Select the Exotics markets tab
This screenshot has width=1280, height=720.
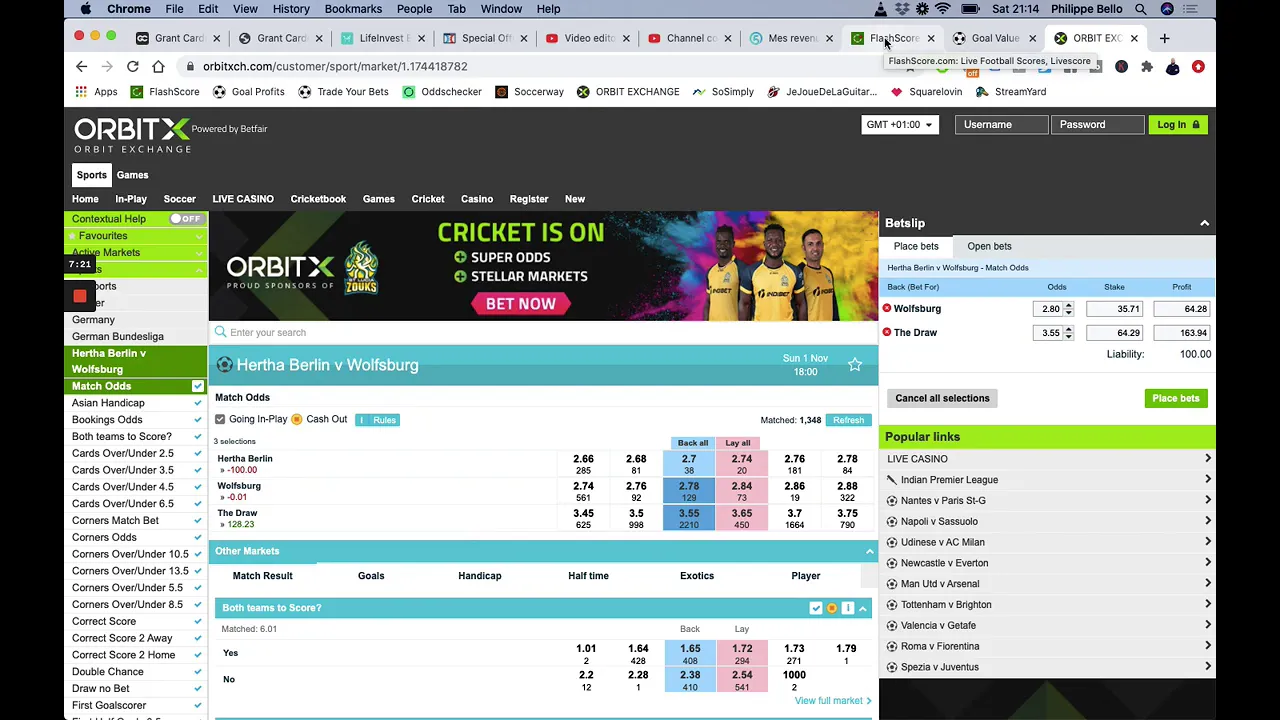pyautogui.click(x=697, y=576)
